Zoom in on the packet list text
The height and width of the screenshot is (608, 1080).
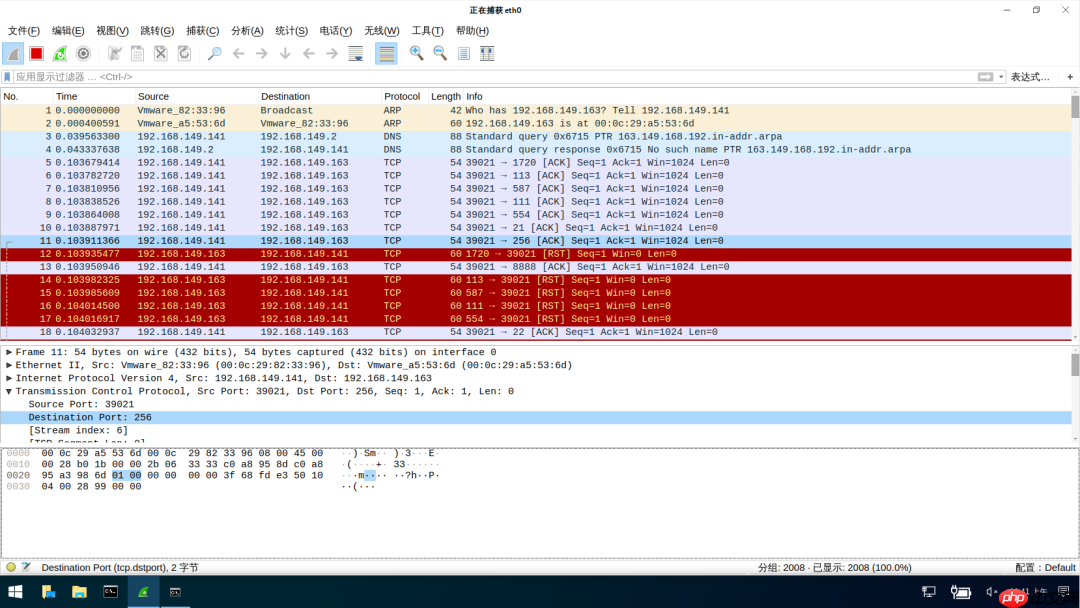(x=416, y=52)
